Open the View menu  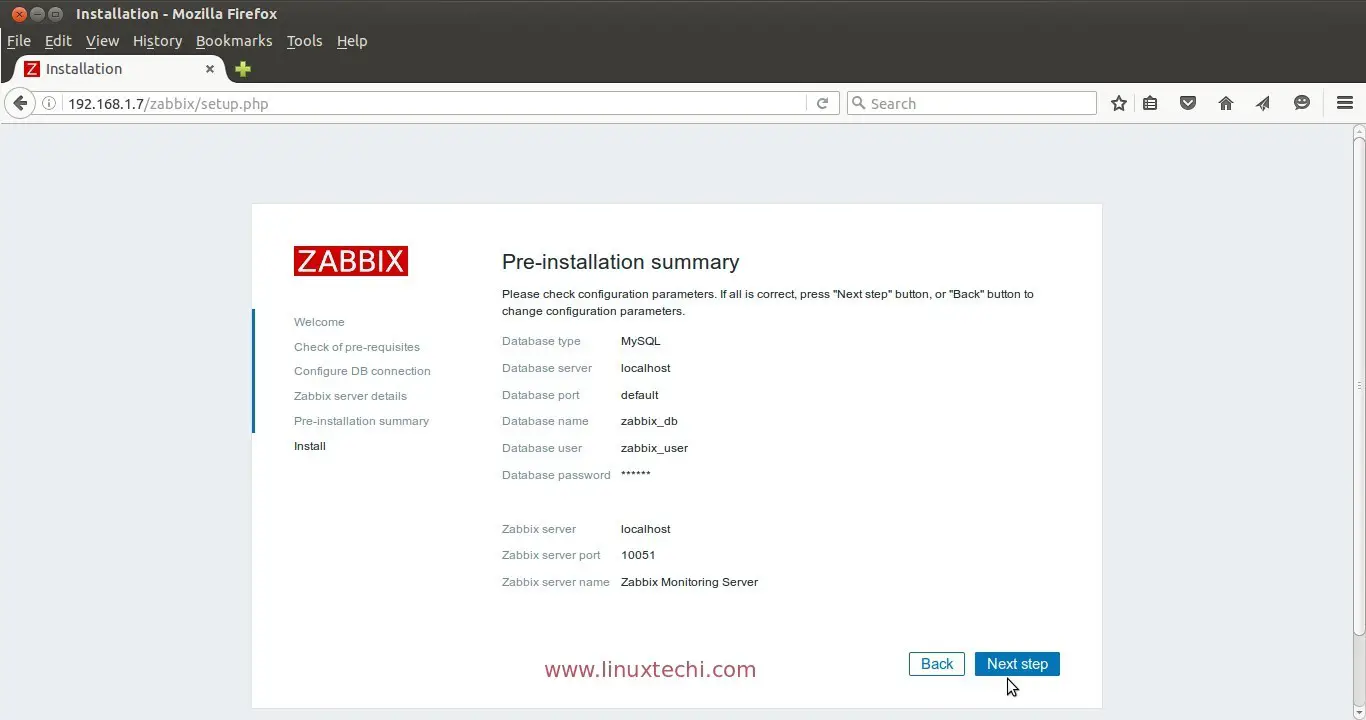click(x=102, y=41)
